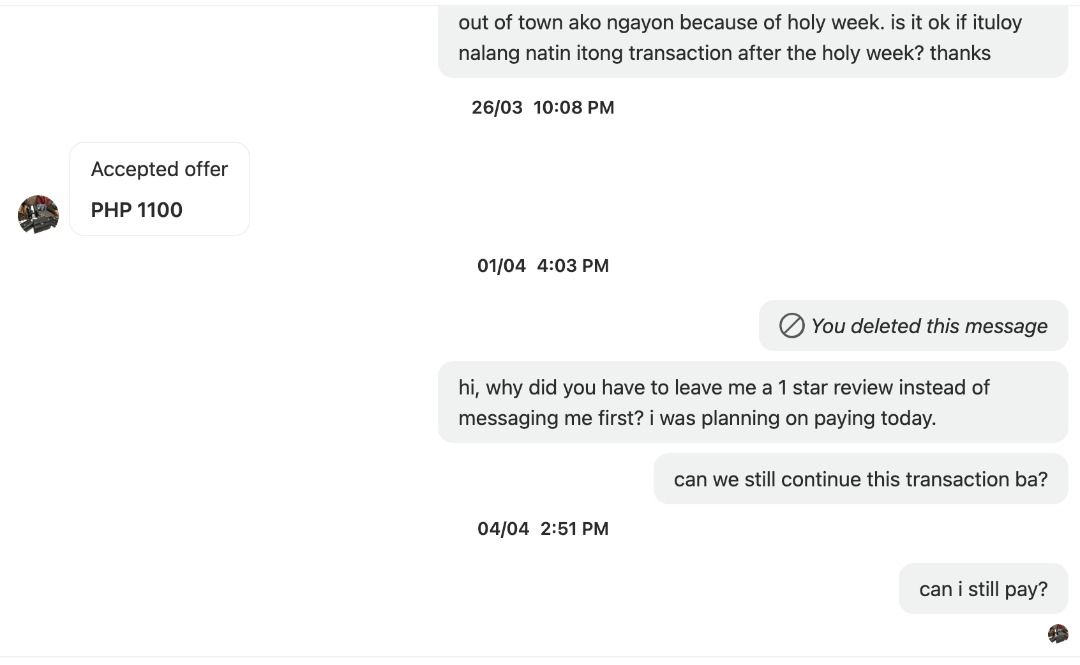Click the 'Accepted offer' label text

159,169
